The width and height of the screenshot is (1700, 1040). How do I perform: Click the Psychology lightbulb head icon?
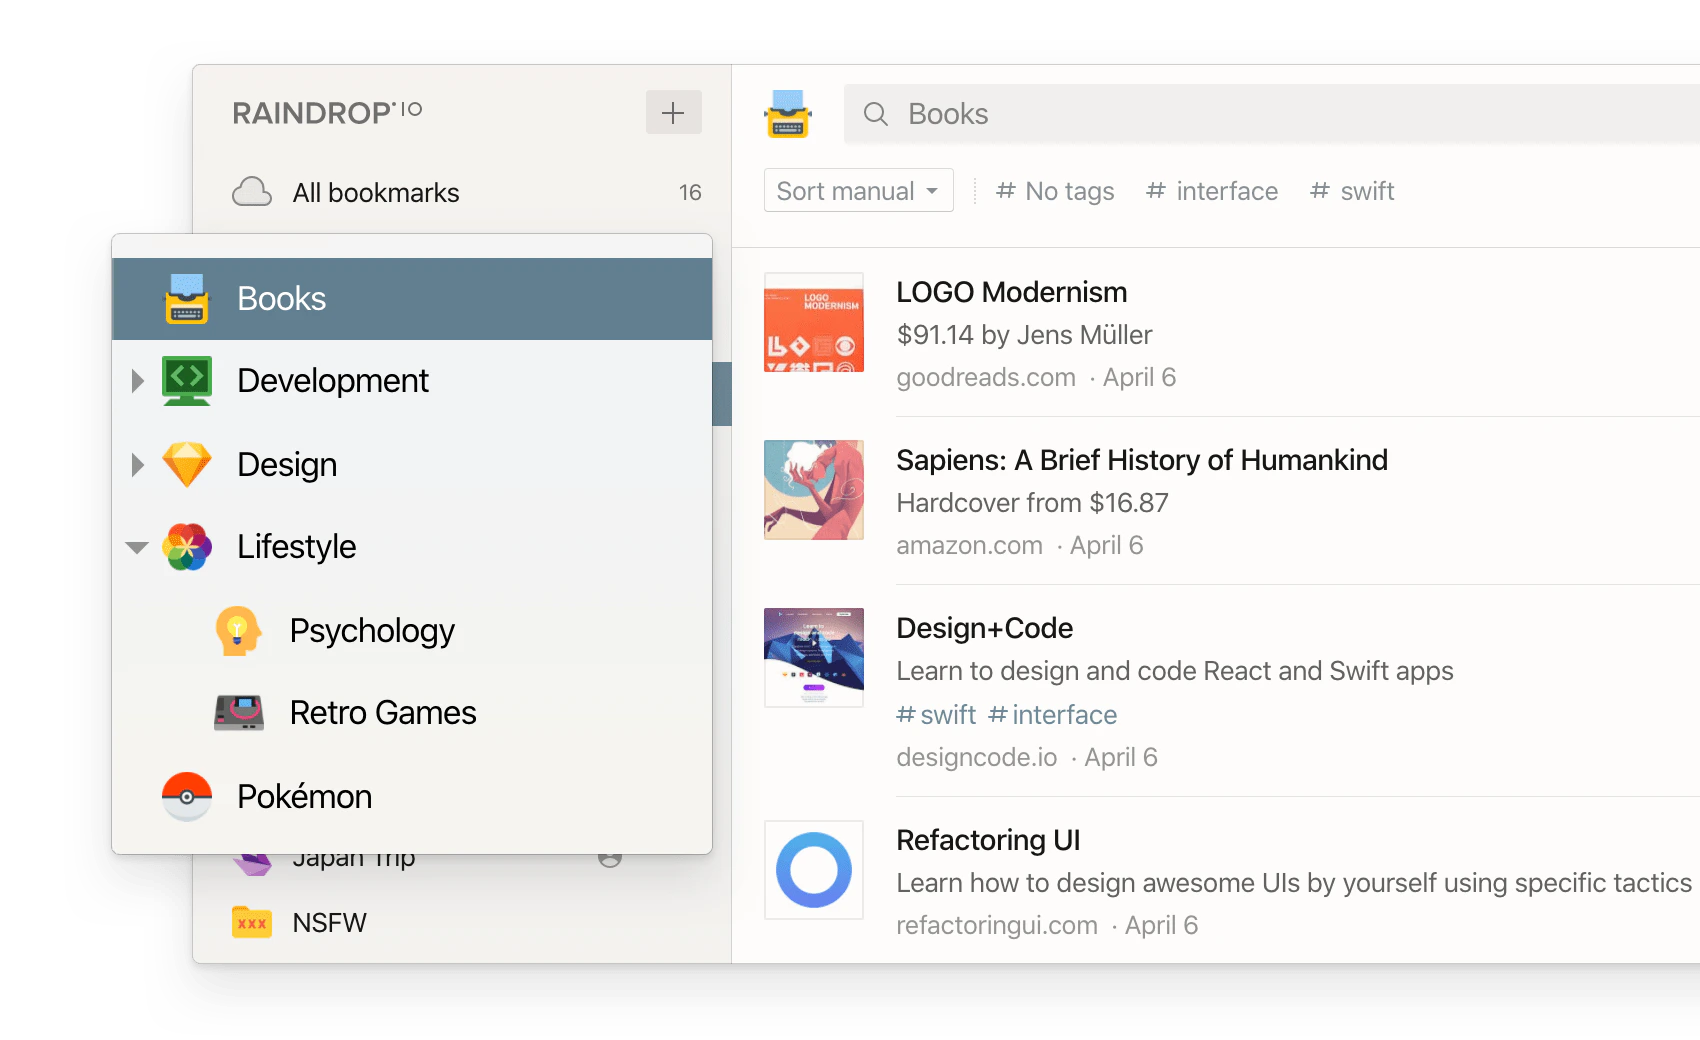pos(238,631)
